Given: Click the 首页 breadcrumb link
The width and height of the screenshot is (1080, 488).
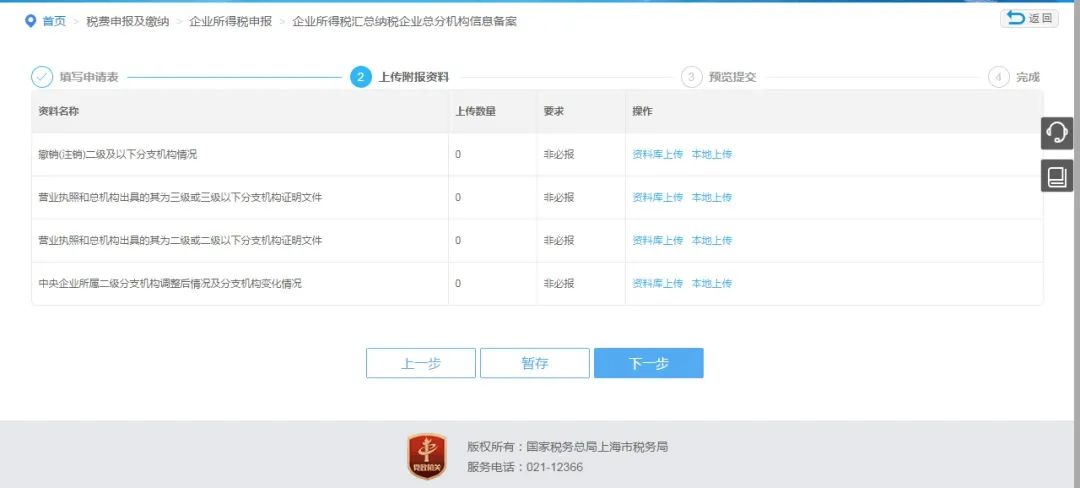Looking at the screenshot, I should [54, 21].
